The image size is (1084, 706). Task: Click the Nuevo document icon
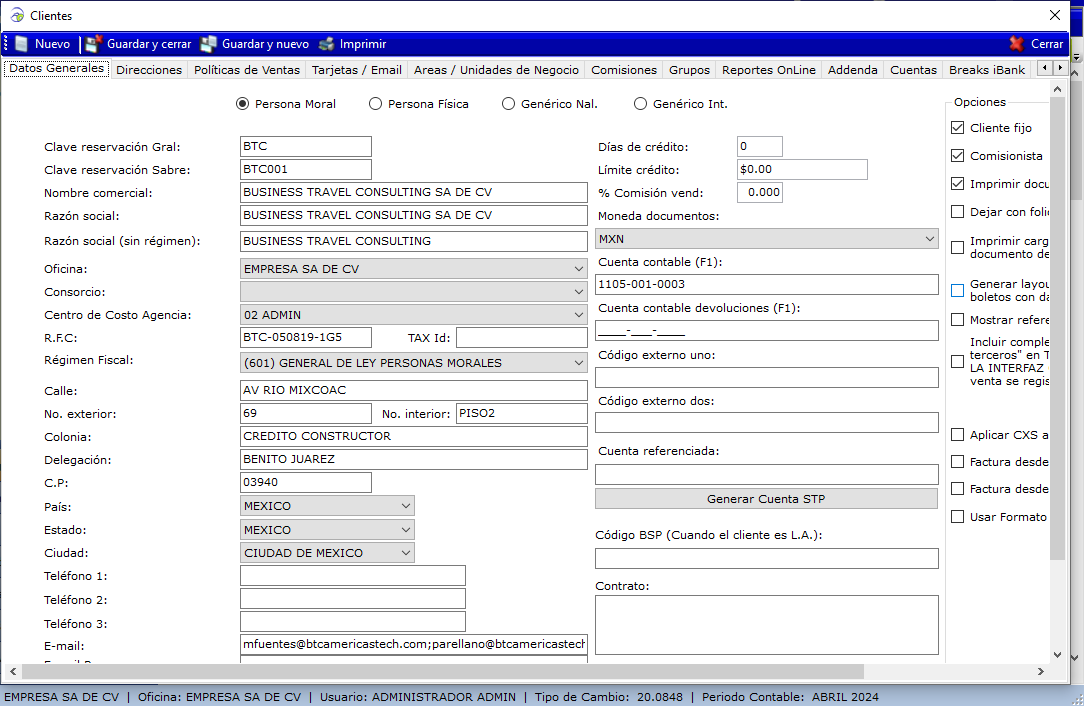(21, 44)
